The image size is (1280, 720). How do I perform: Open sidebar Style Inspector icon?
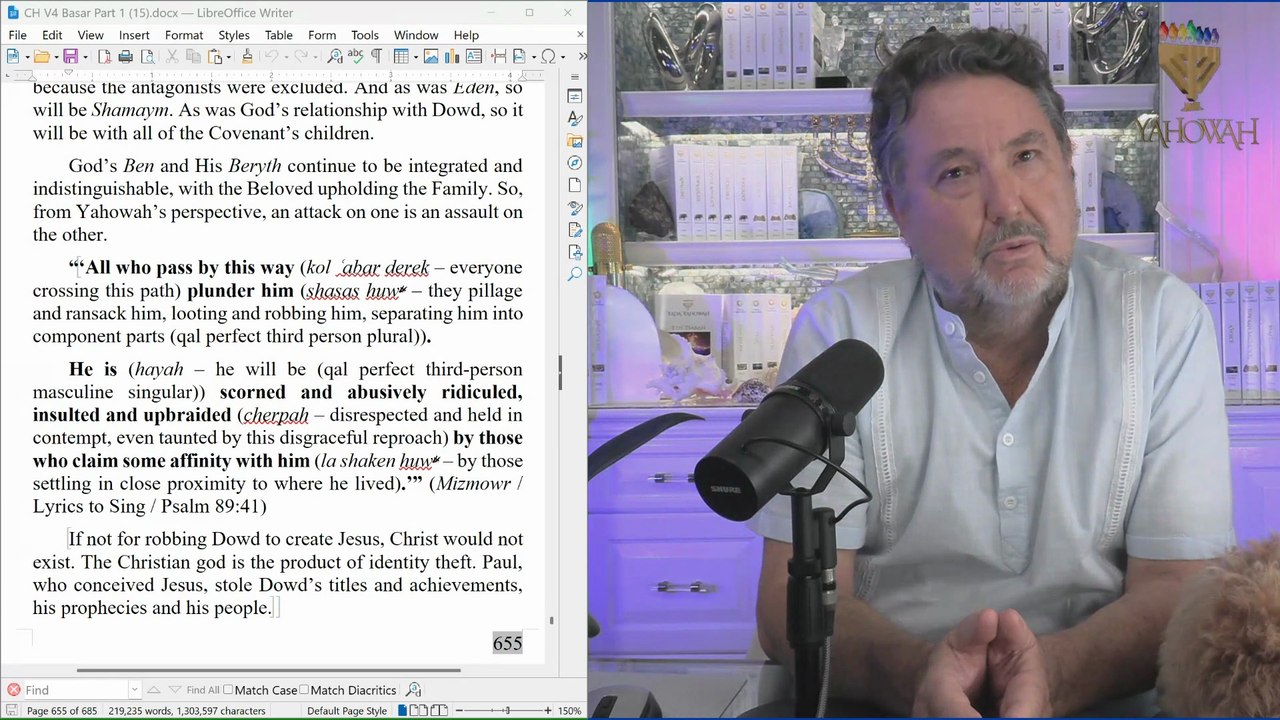(575, 208)
